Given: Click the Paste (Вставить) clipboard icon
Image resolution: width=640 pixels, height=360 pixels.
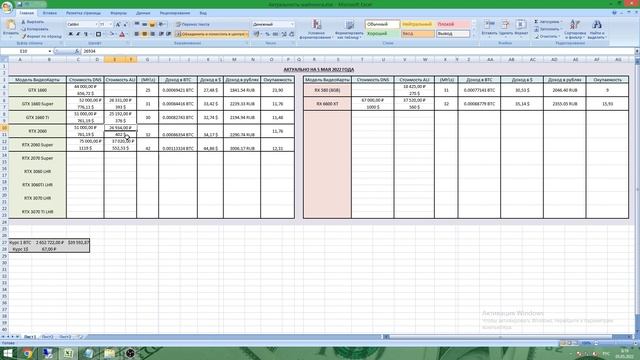Looking at the screenshot, I should pos(10,24).
